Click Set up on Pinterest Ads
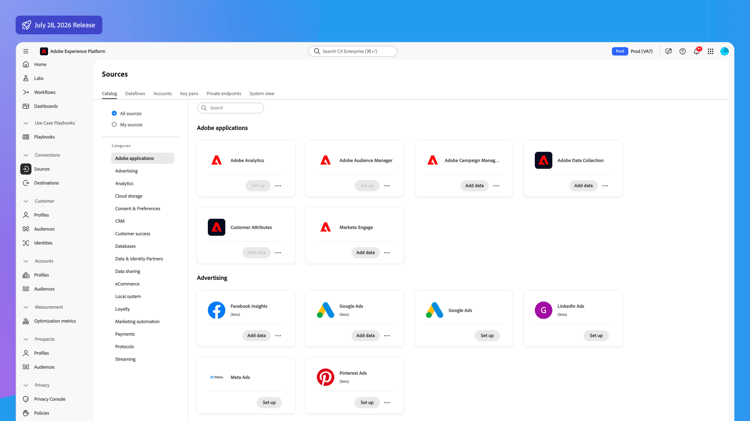The image size is (750, 421). tap(367, 402)
